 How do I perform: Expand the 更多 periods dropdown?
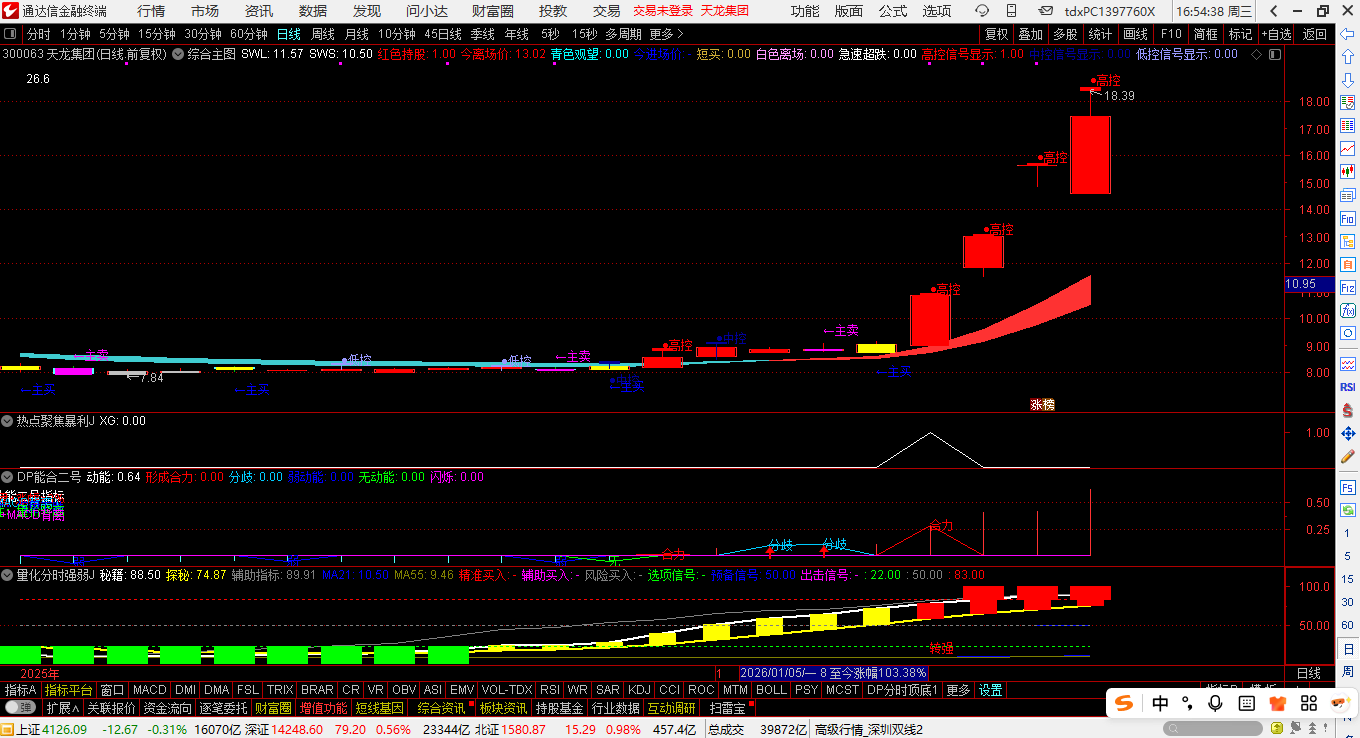click(667, 34)
